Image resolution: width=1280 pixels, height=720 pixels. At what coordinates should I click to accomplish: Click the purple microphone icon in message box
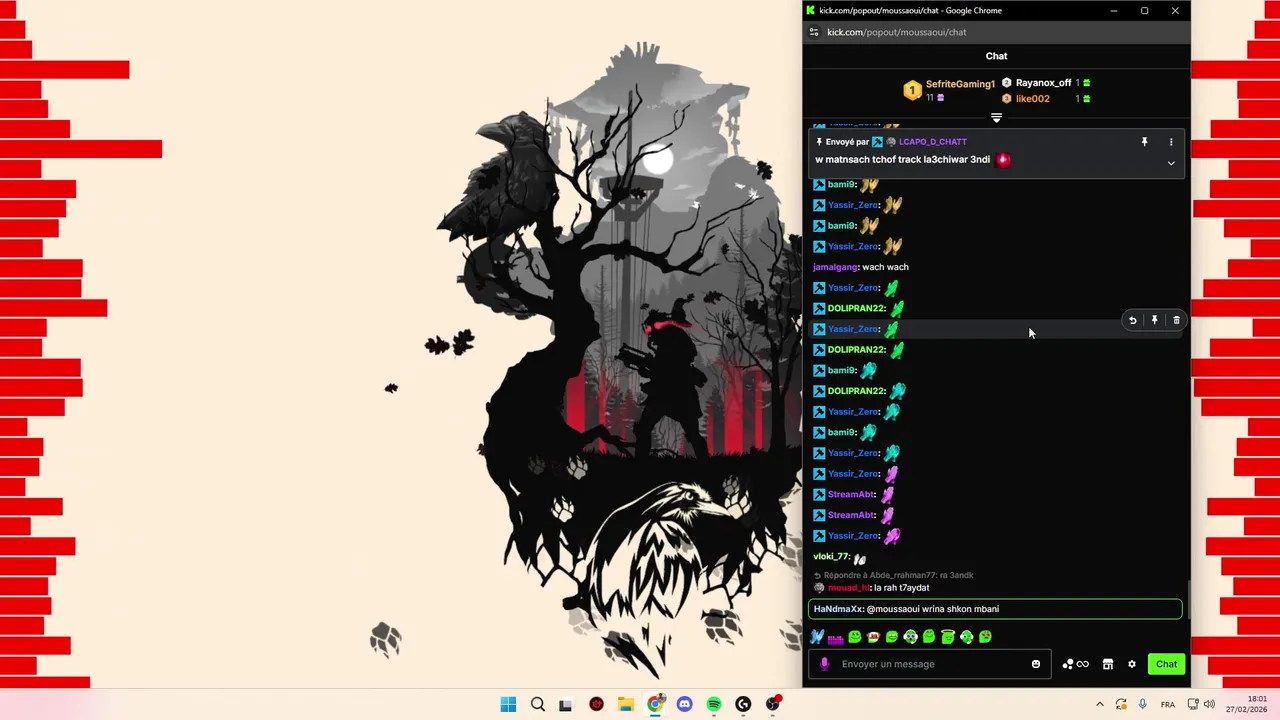825,664
